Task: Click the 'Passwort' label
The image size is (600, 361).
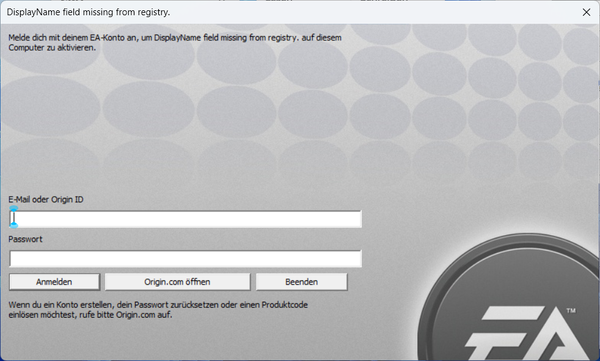Action: click(25, 239)
